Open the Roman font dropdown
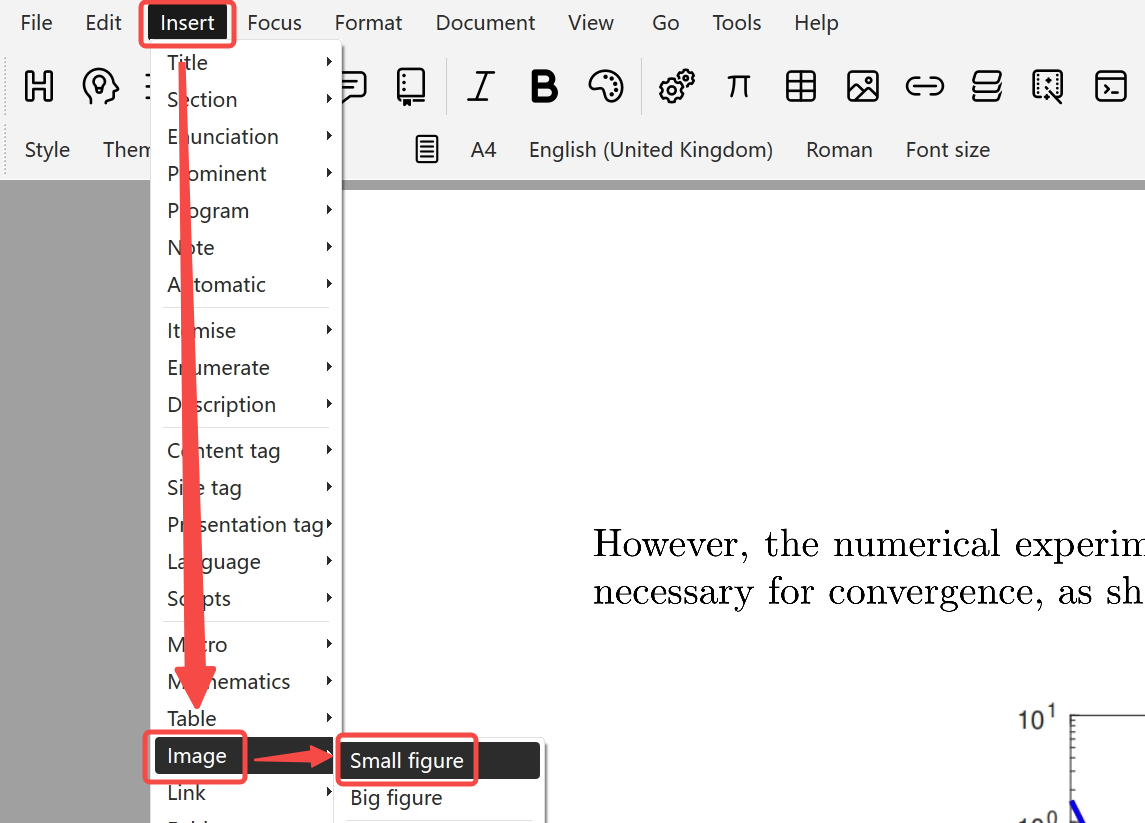Image resolution: width=1145 pixels, height=823 pixels. pos(839,150)
